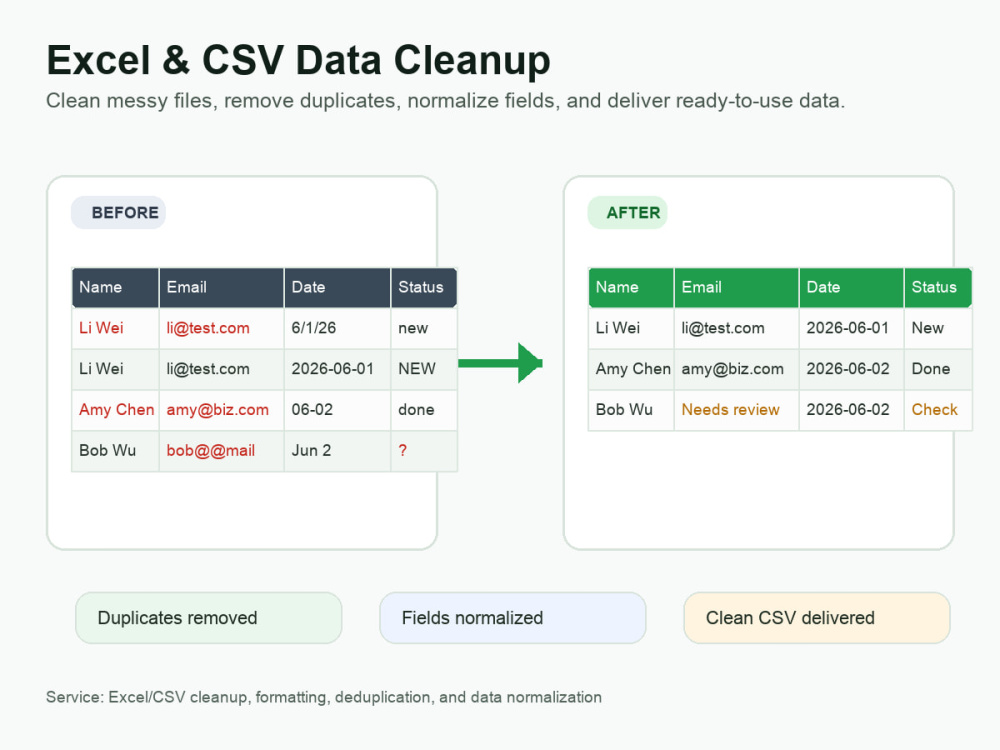Click "2026-06-01" in the After table

pos(851,328)
